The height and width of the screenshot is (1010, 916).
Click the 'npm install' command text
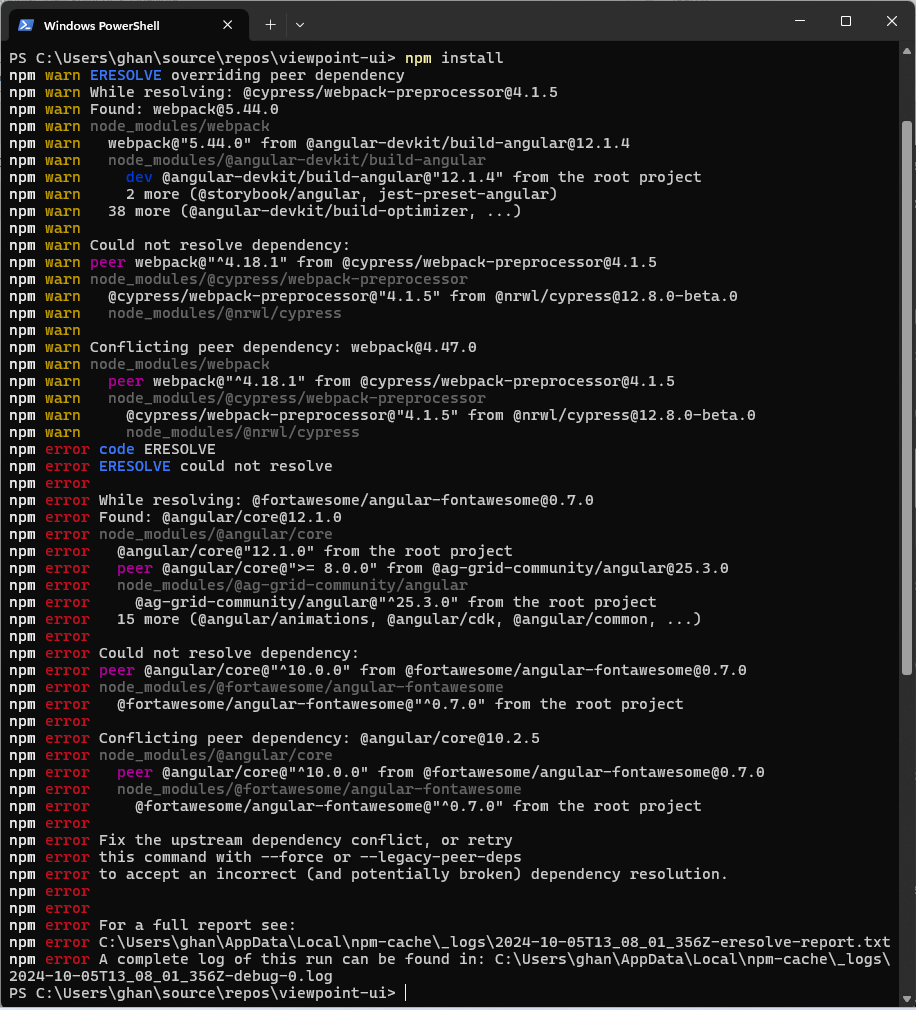(454, 58)
